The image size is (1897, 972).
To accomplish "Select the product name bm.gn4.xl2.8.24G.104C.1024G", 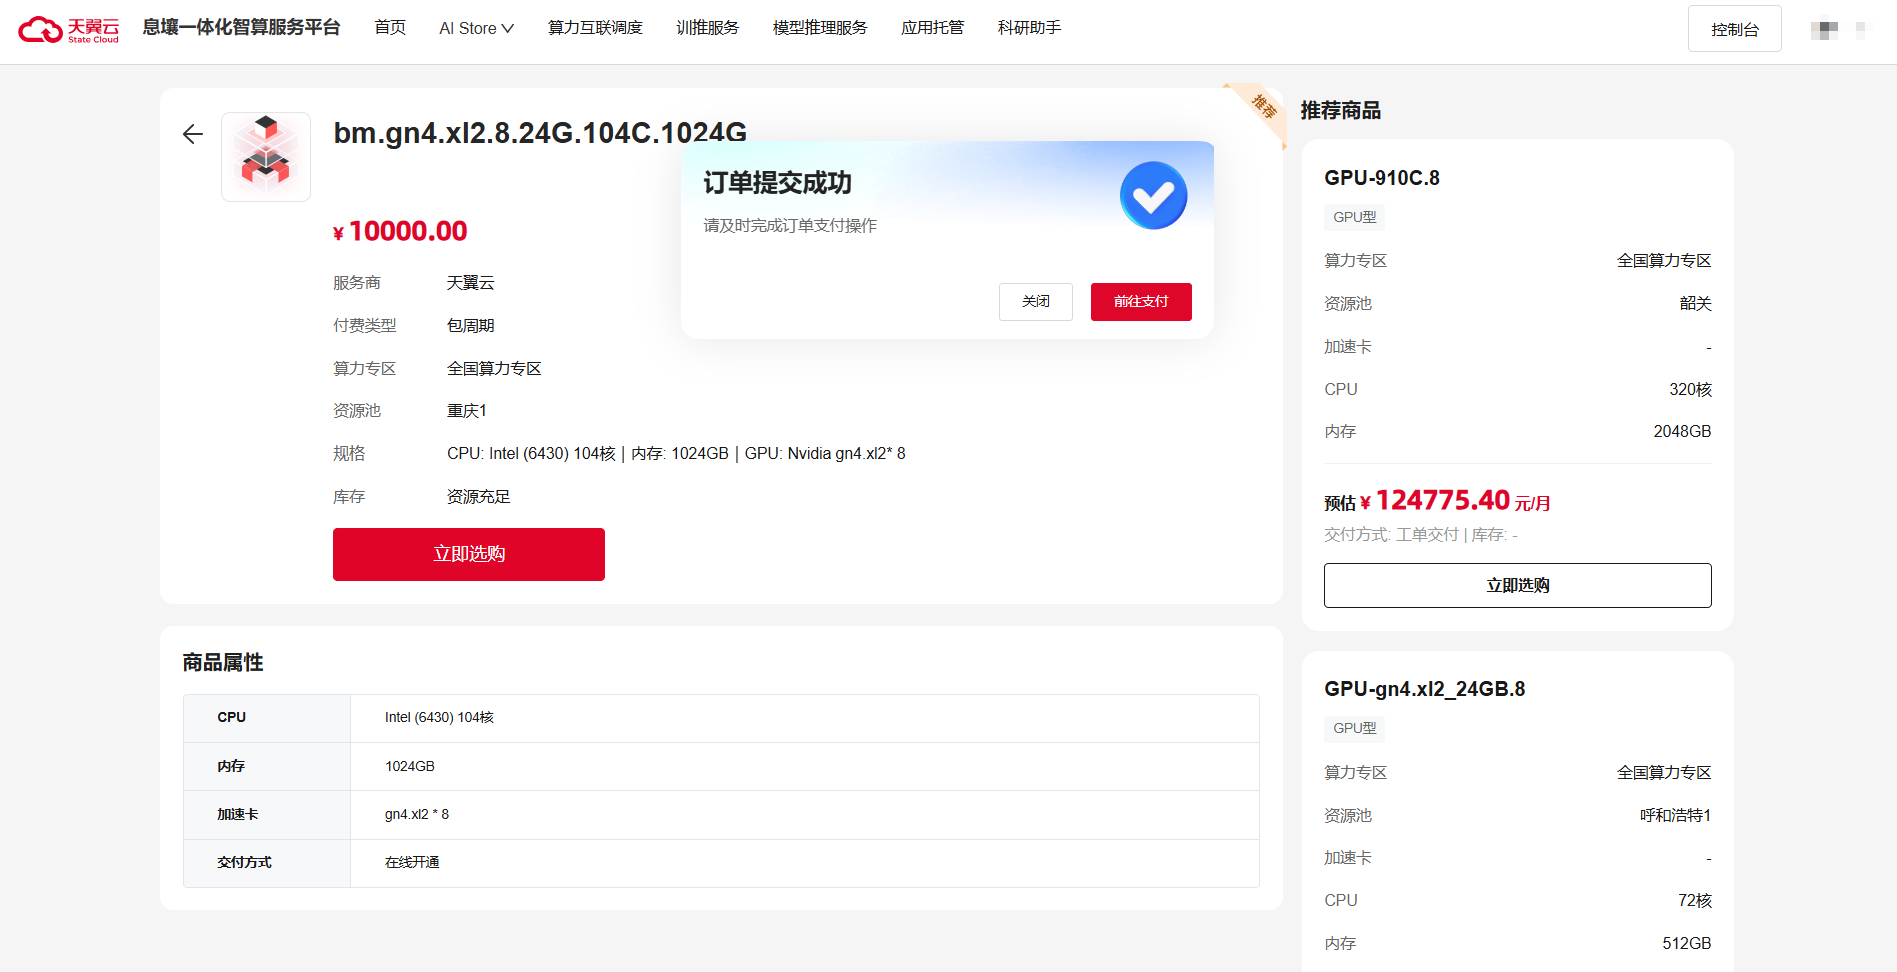I will [540, 133].
